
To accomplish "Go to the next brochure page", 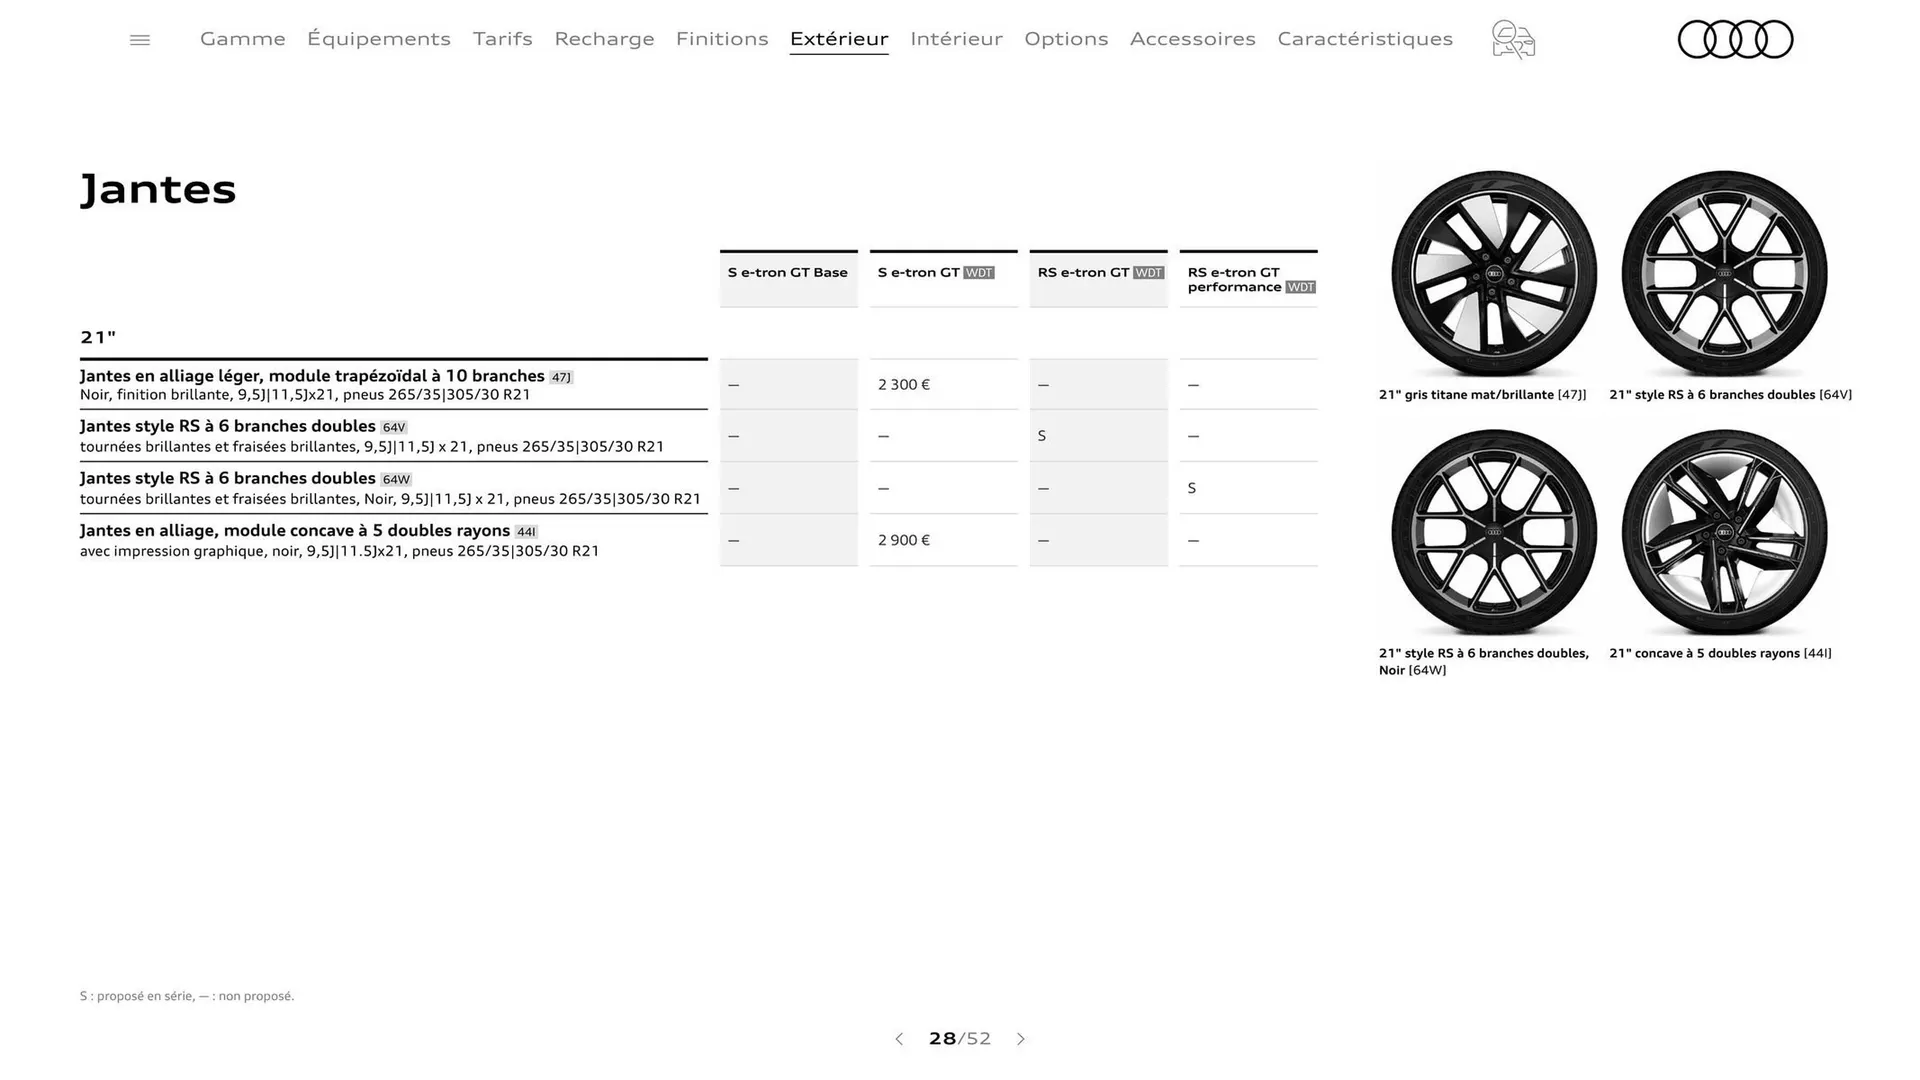I will (1021, 1039).
